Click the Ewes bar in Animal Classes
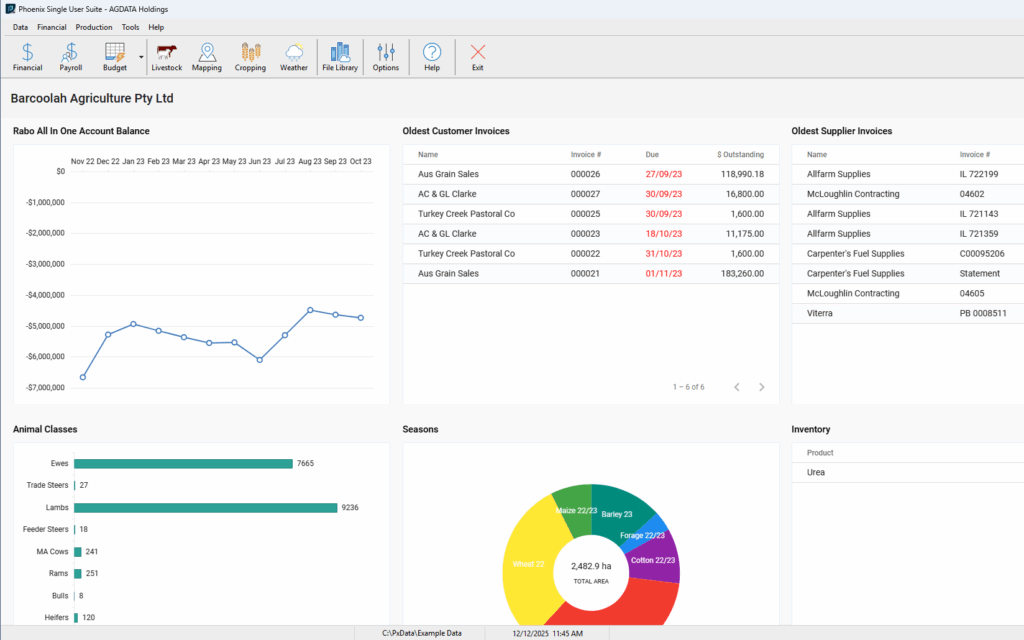The height and width of the screenshot is (640, 1024). [184, 464]
